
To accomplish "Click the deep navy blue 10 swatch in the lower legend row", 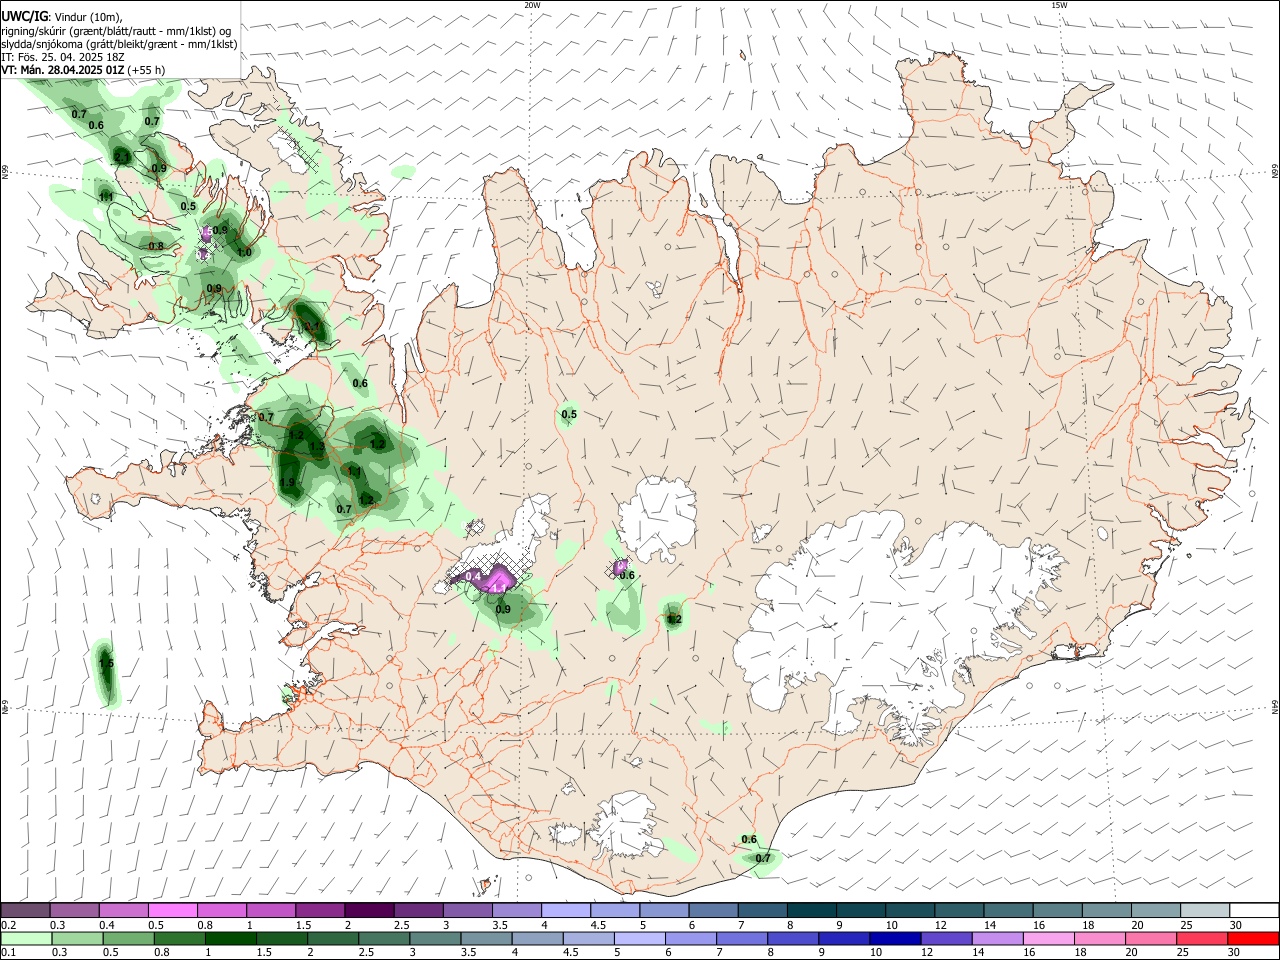I will coord(895,938).
